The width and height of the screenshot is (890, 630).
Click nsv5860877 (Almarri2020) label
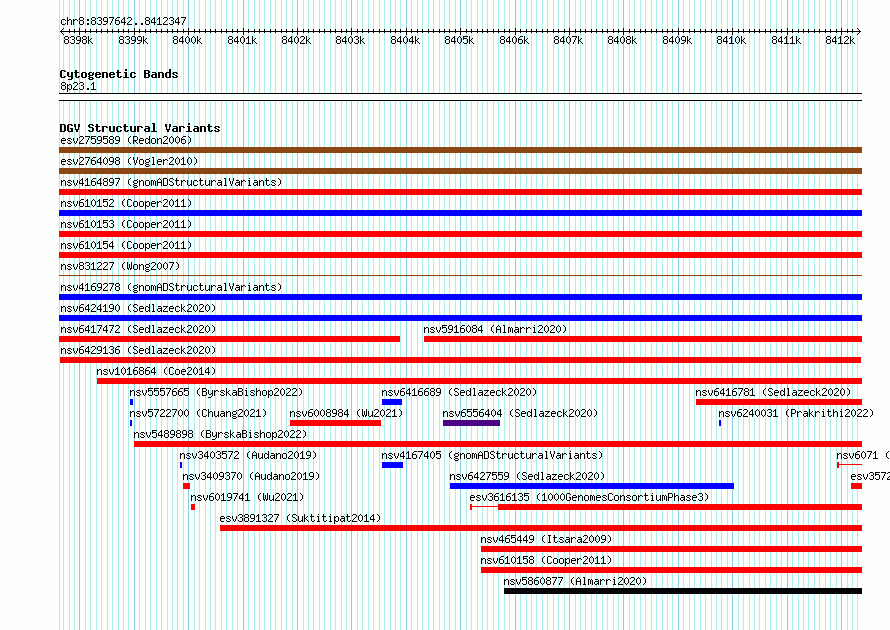click(575, 581)
